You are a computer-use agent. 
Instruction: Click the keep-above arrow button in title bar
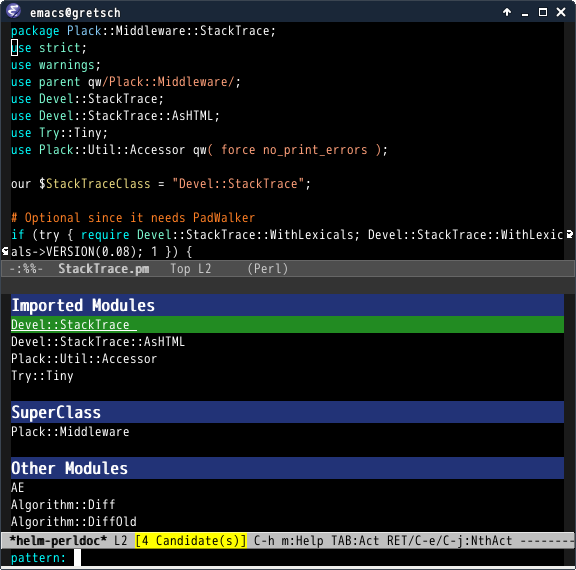pos(507,12)
